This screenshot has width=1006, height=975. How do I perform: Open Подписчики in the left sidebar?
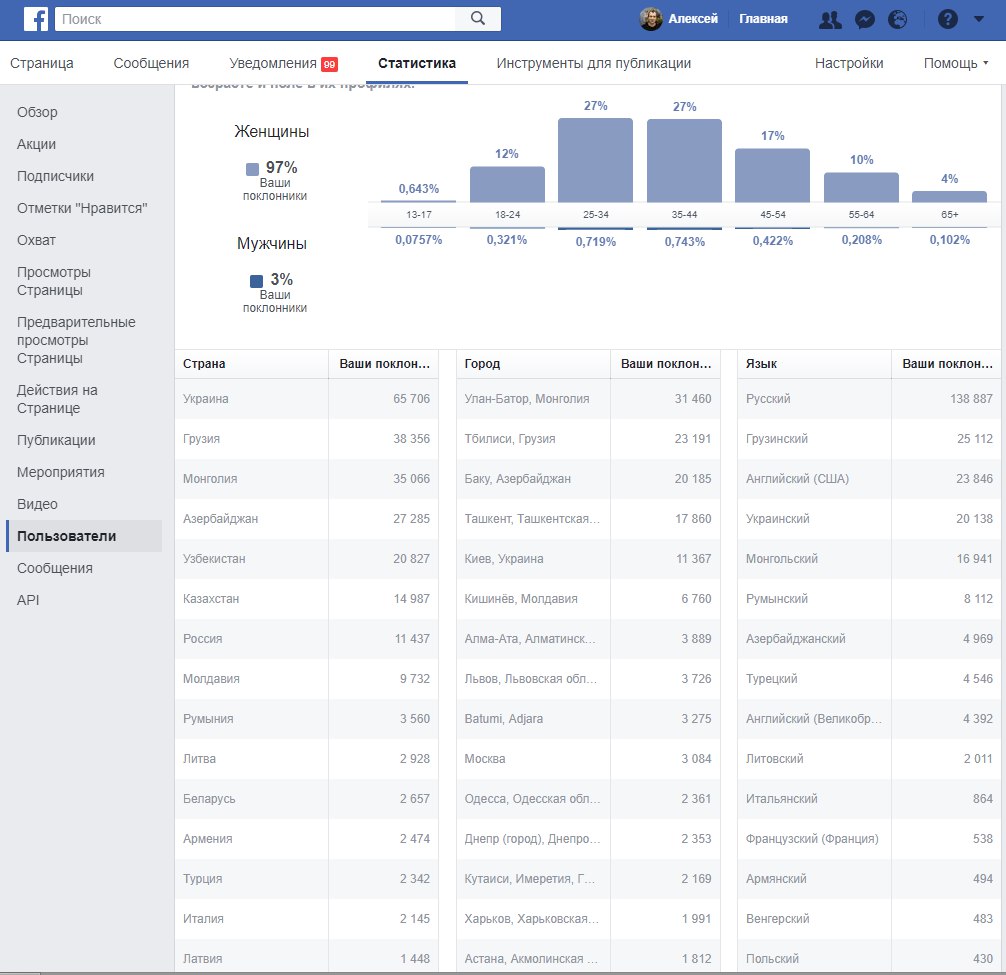tap(55, 176)
